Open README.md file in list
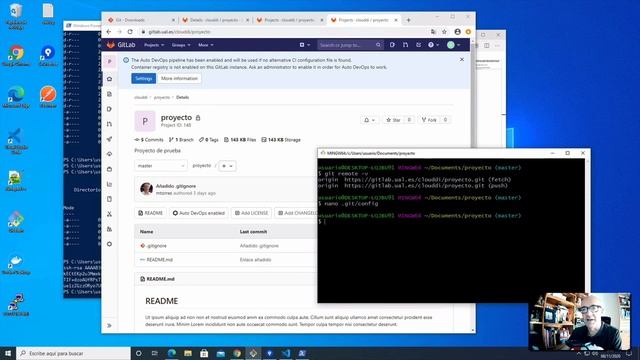This screenshot has width=640, height=360. (x=160, y=260)
